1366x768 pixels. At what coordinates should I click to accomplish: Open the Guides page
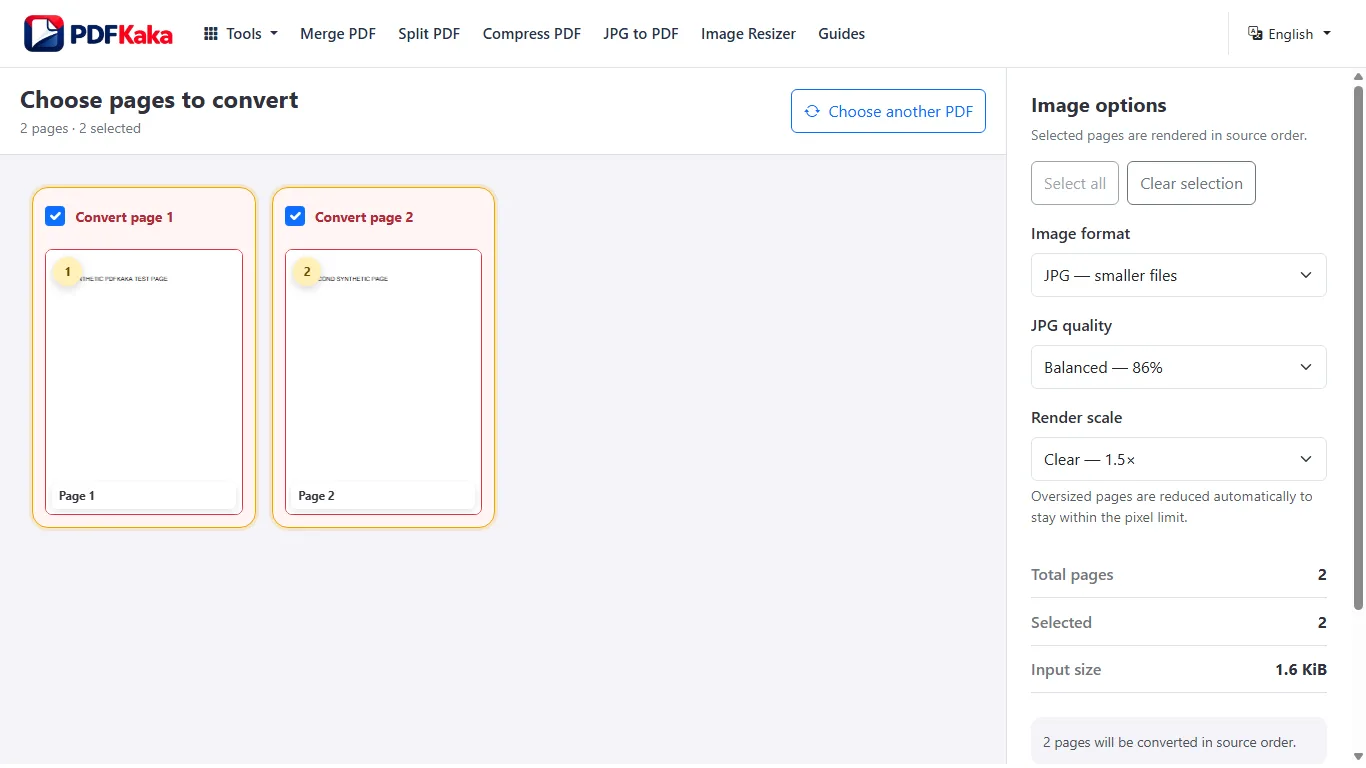tap(841, 34)
